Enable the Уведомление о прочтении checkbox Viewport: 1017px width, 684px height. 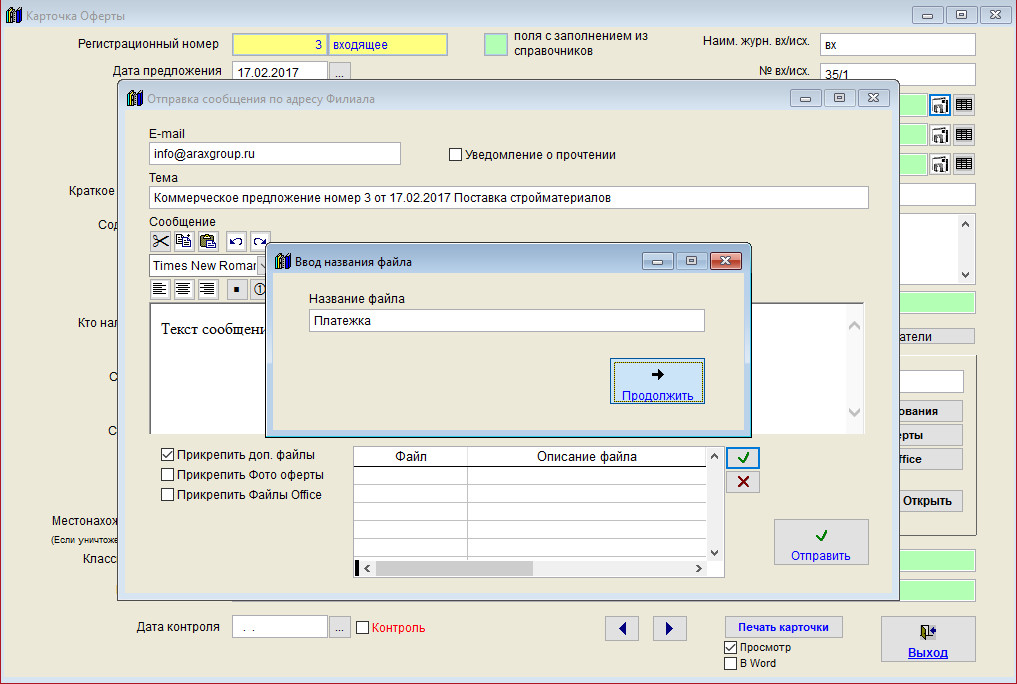pos(456,155)
